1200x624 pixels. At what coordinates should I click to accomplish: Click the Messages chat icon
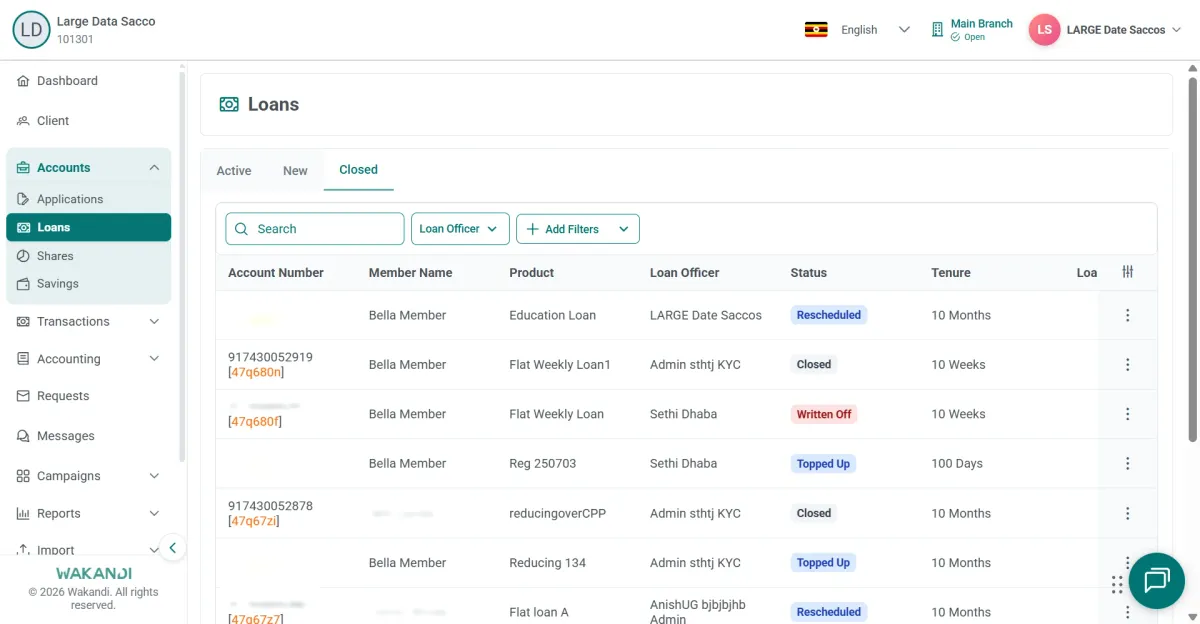tap(23, 436)
